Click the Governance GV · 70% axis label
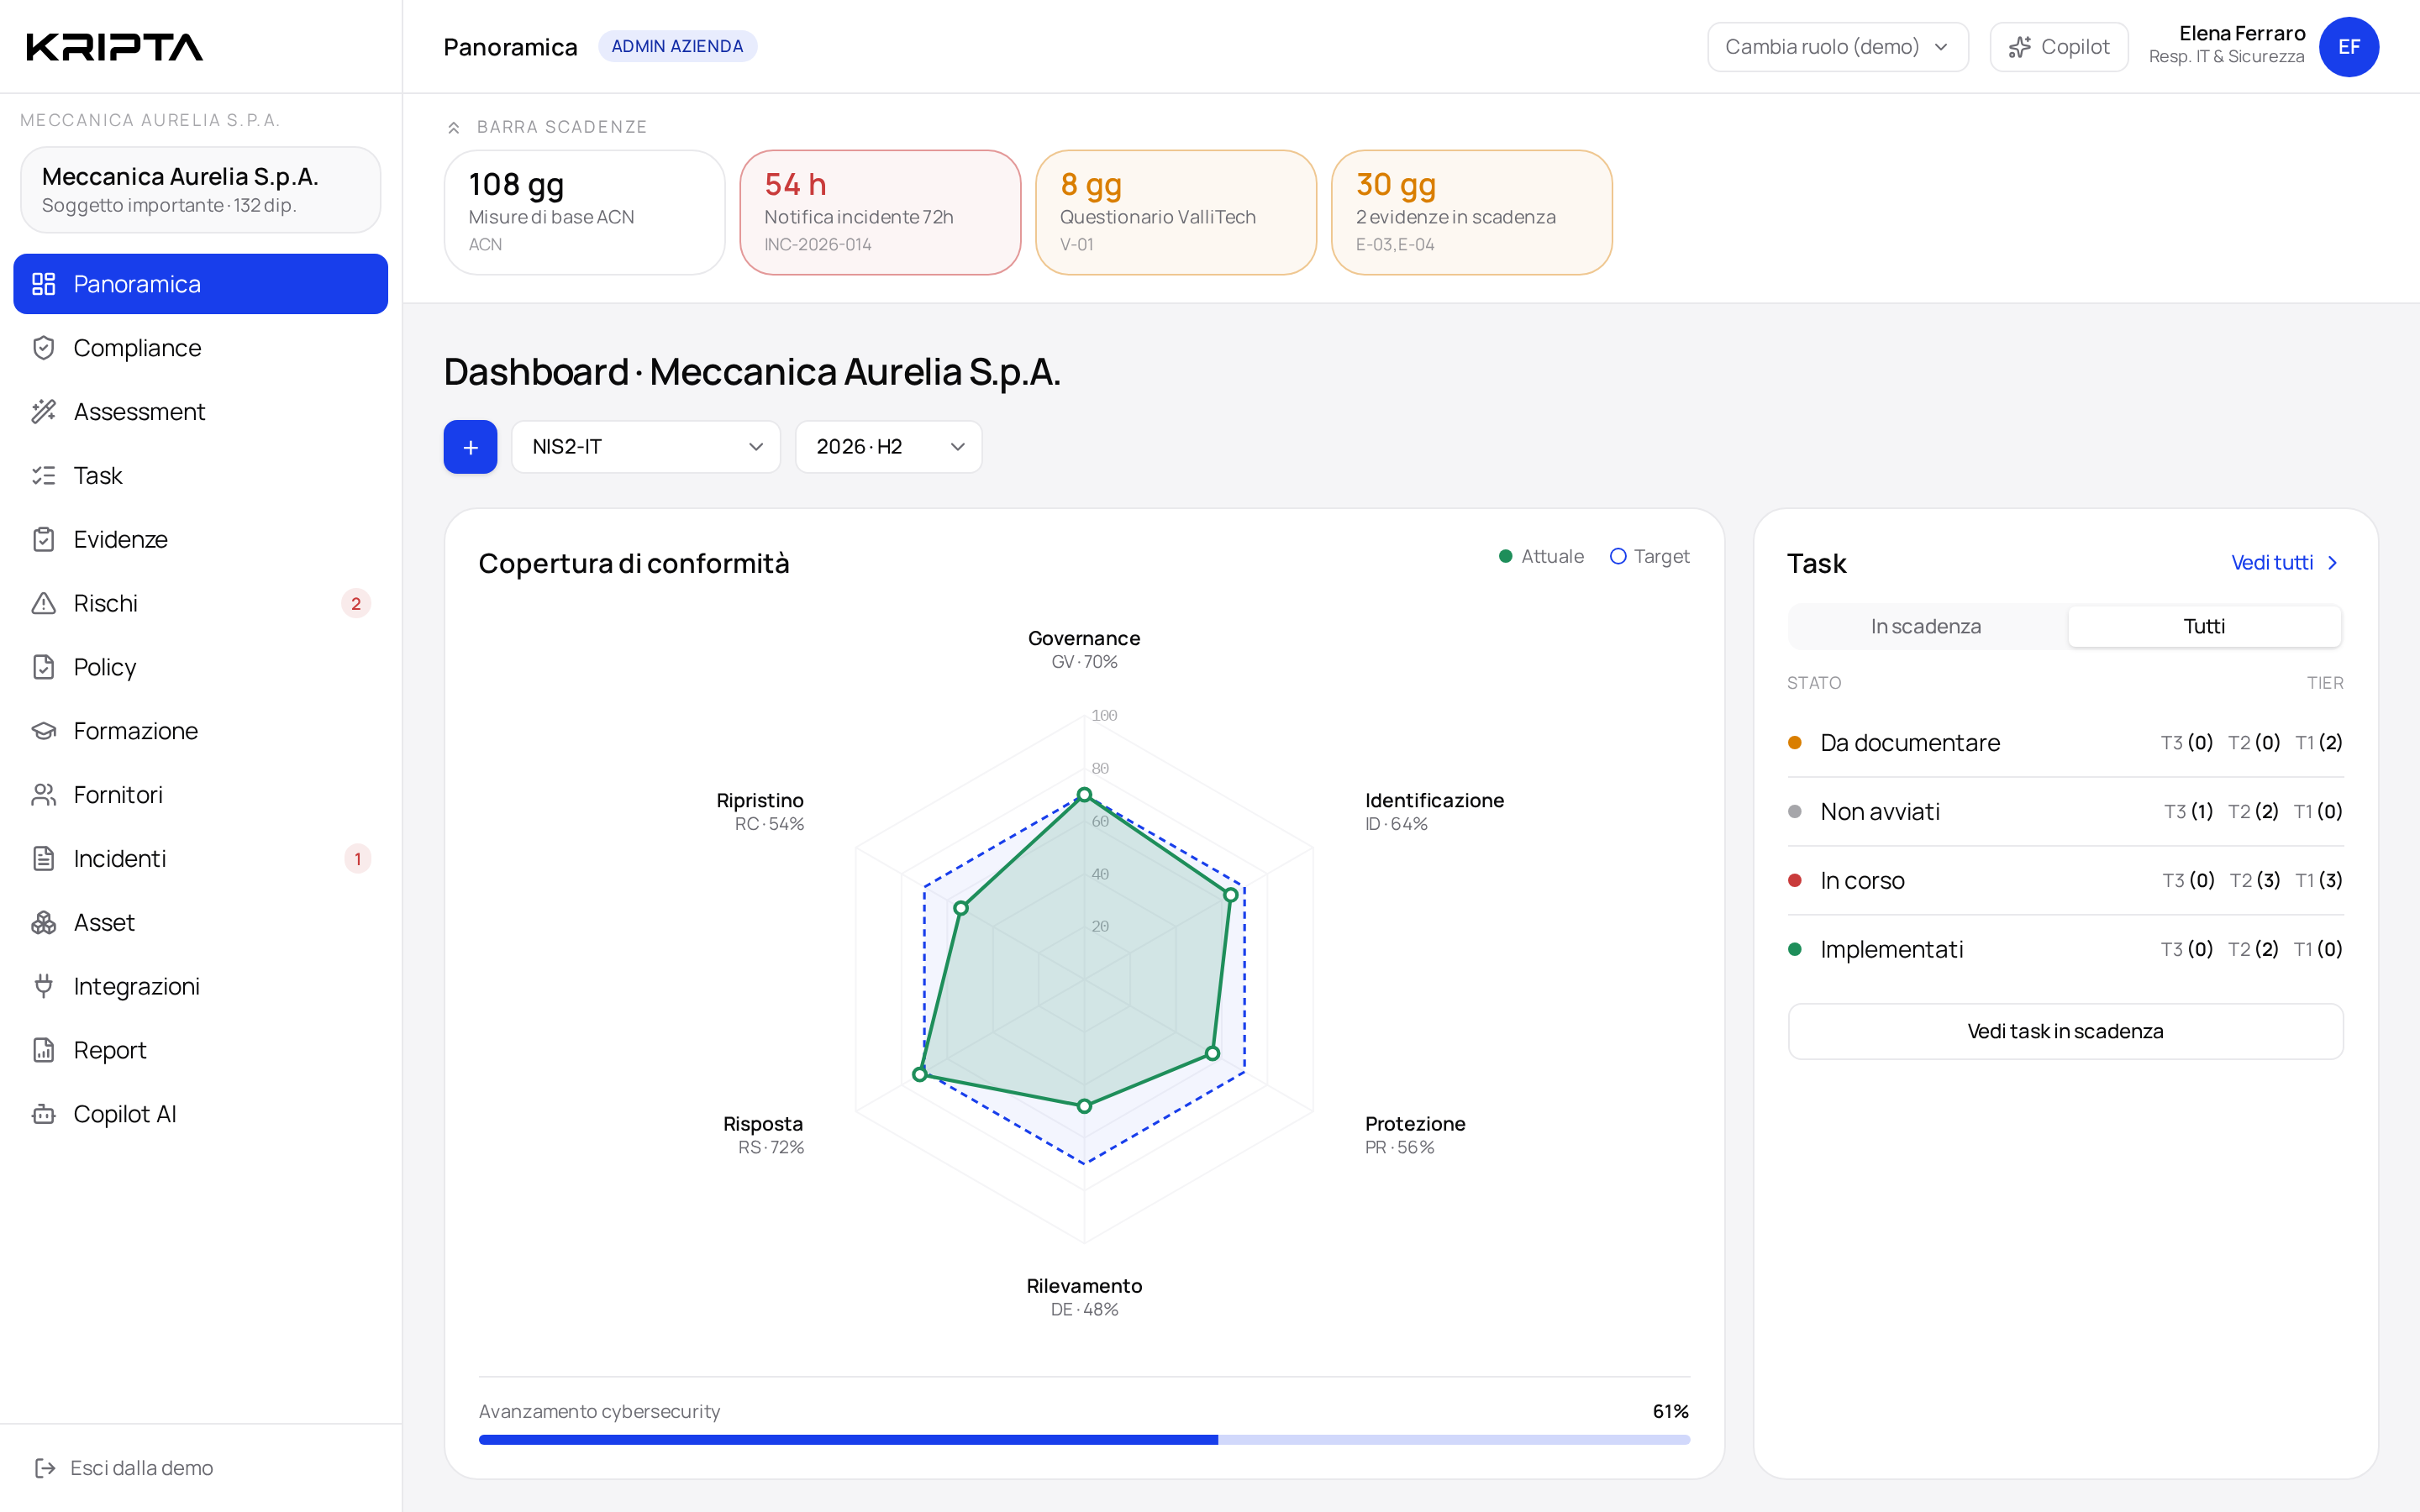The height and width of the screenshot is (1512, 2420). pos(1084,649)
